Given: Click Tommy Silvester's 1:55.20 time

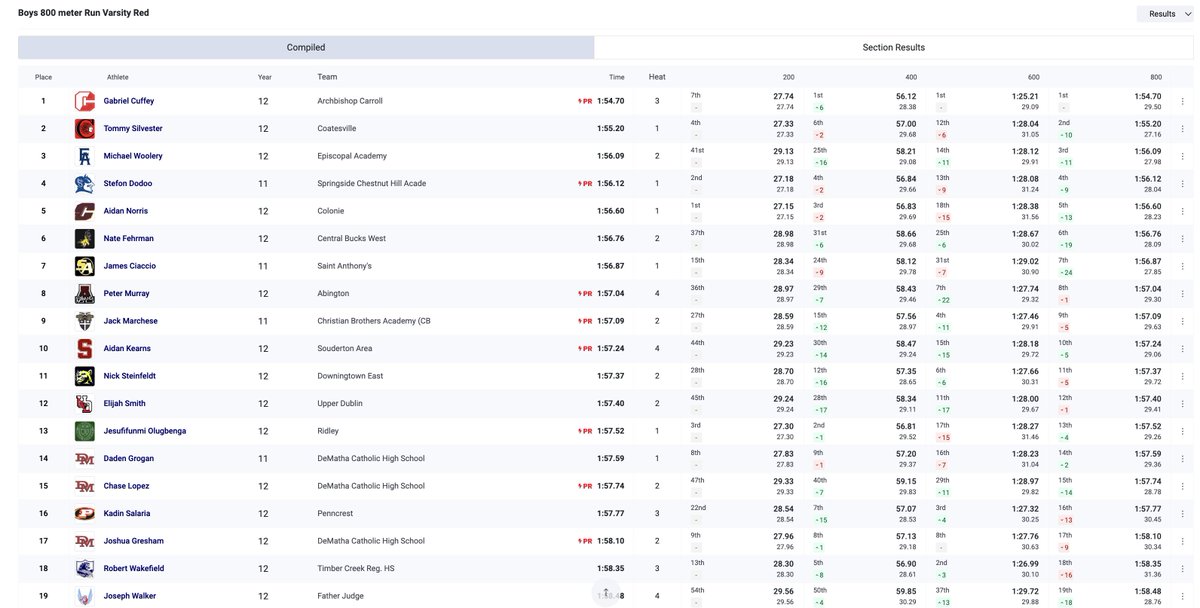Looking at the screenshot, I should pyautogui.click(x=611, y=129).
